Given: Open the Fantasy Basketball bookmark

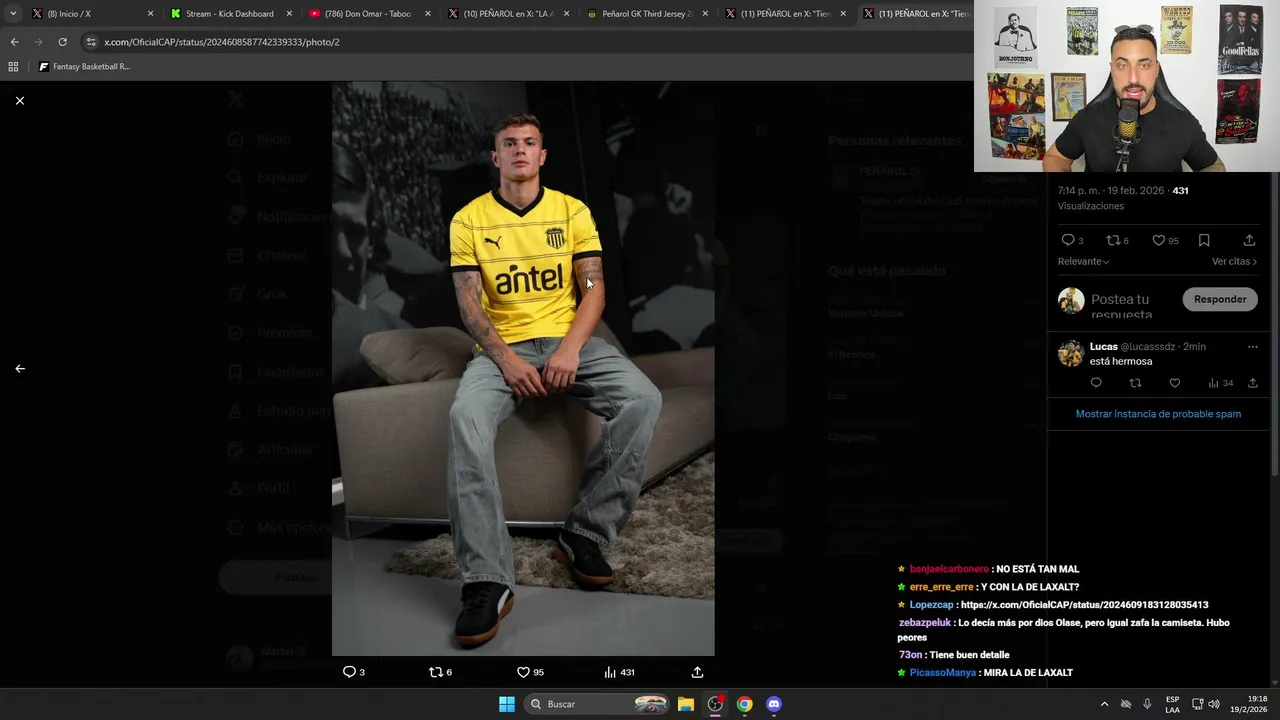Looking at the screenshot, I should (84, 67).
